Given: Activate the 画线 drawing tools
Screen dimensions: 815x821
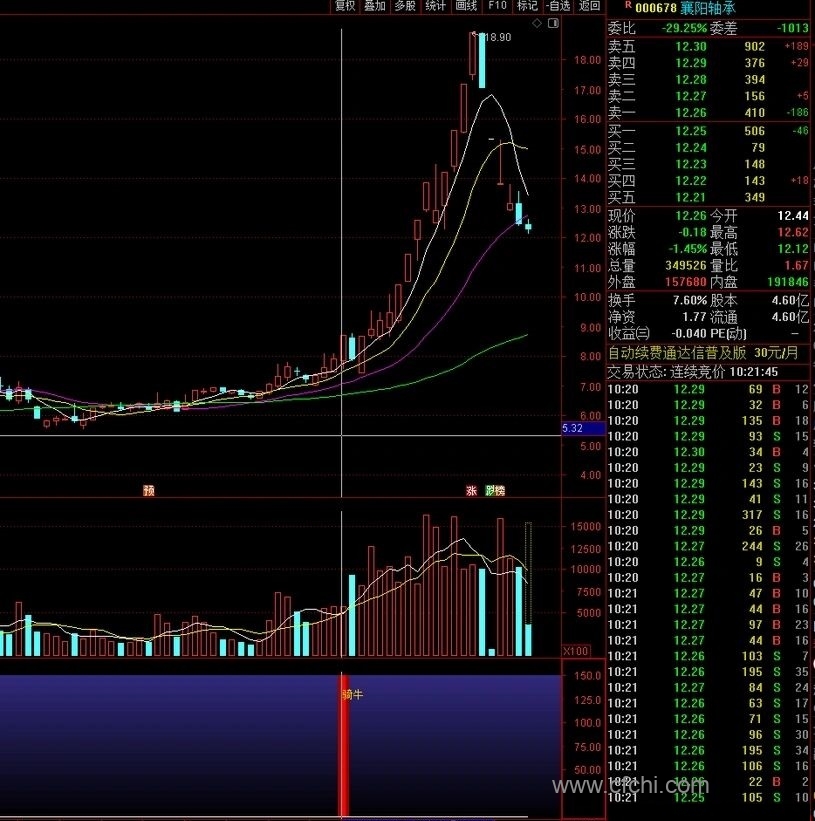Looking at the screenshot, I should tap(466, 6).
